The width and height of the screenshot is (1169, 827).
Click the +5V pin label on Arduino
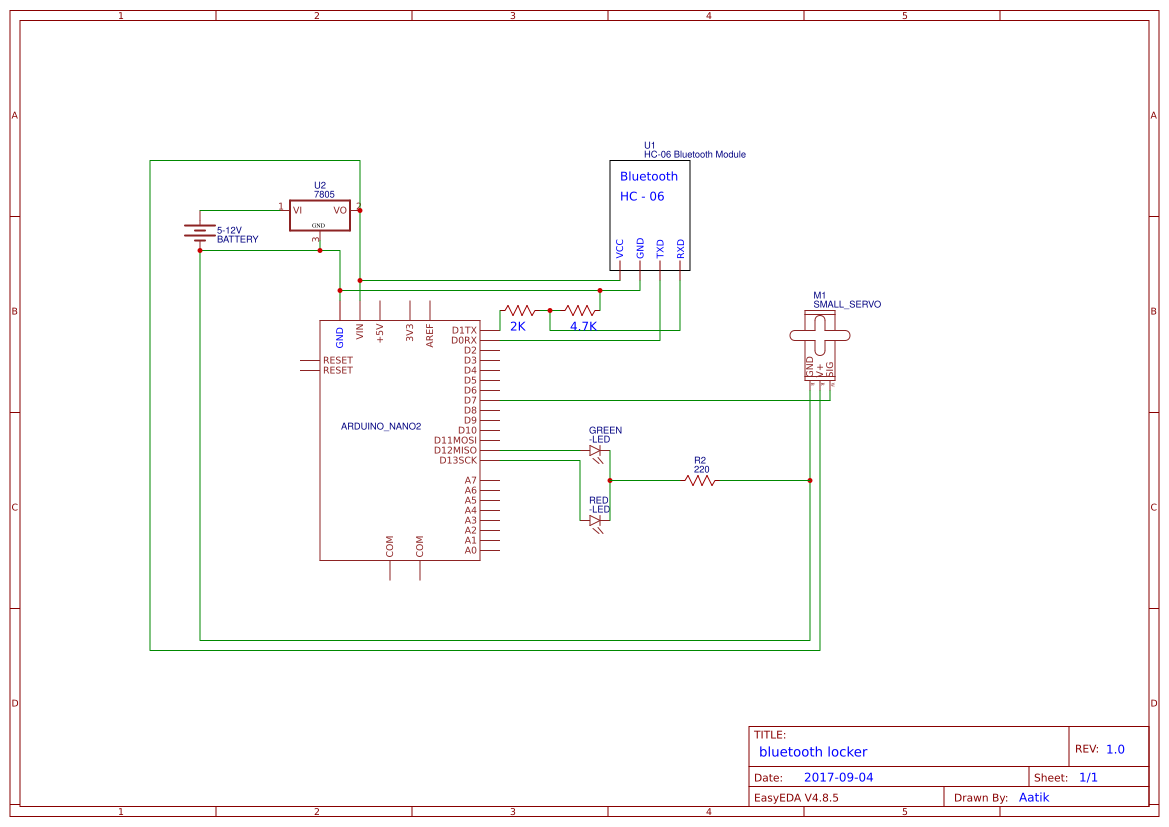[379, 333]
